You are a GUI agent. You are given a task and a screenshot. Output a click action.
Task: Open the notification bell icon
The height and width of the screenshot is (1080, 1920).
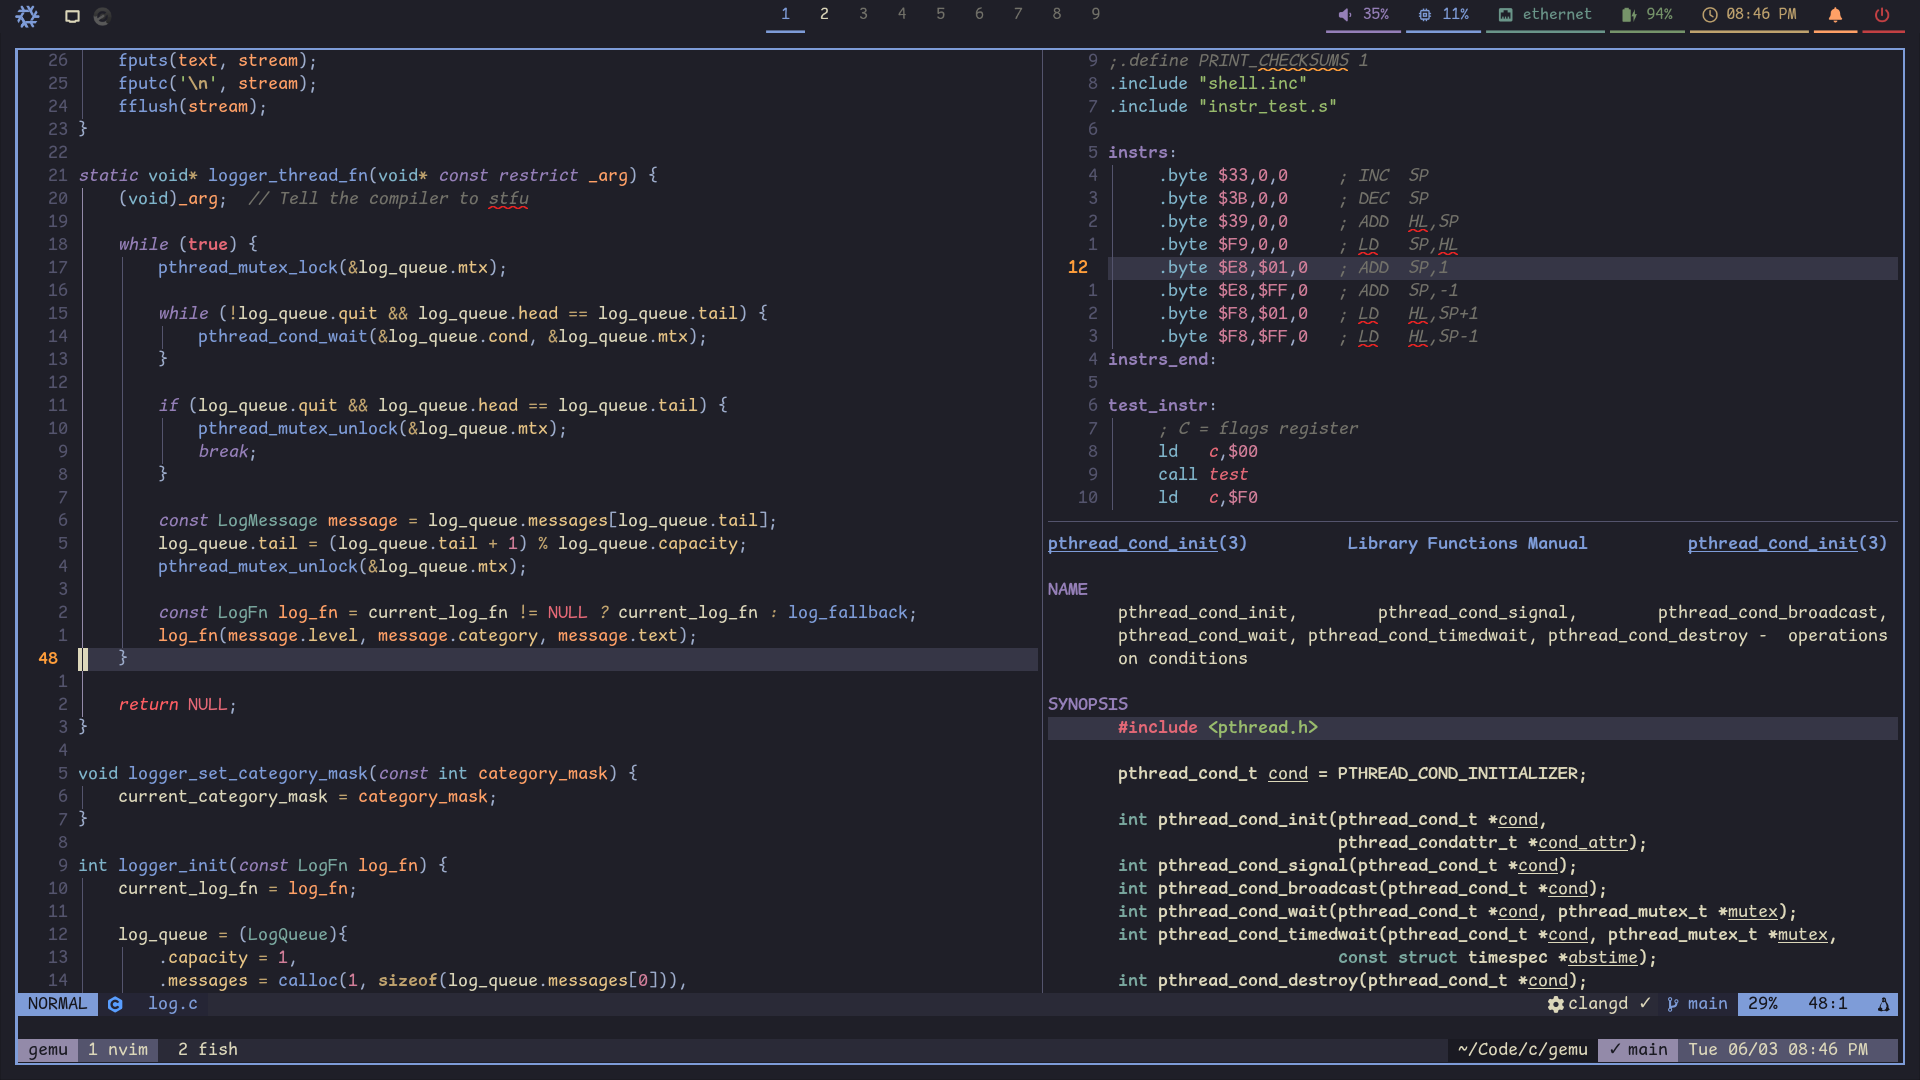pos(1835,14)
